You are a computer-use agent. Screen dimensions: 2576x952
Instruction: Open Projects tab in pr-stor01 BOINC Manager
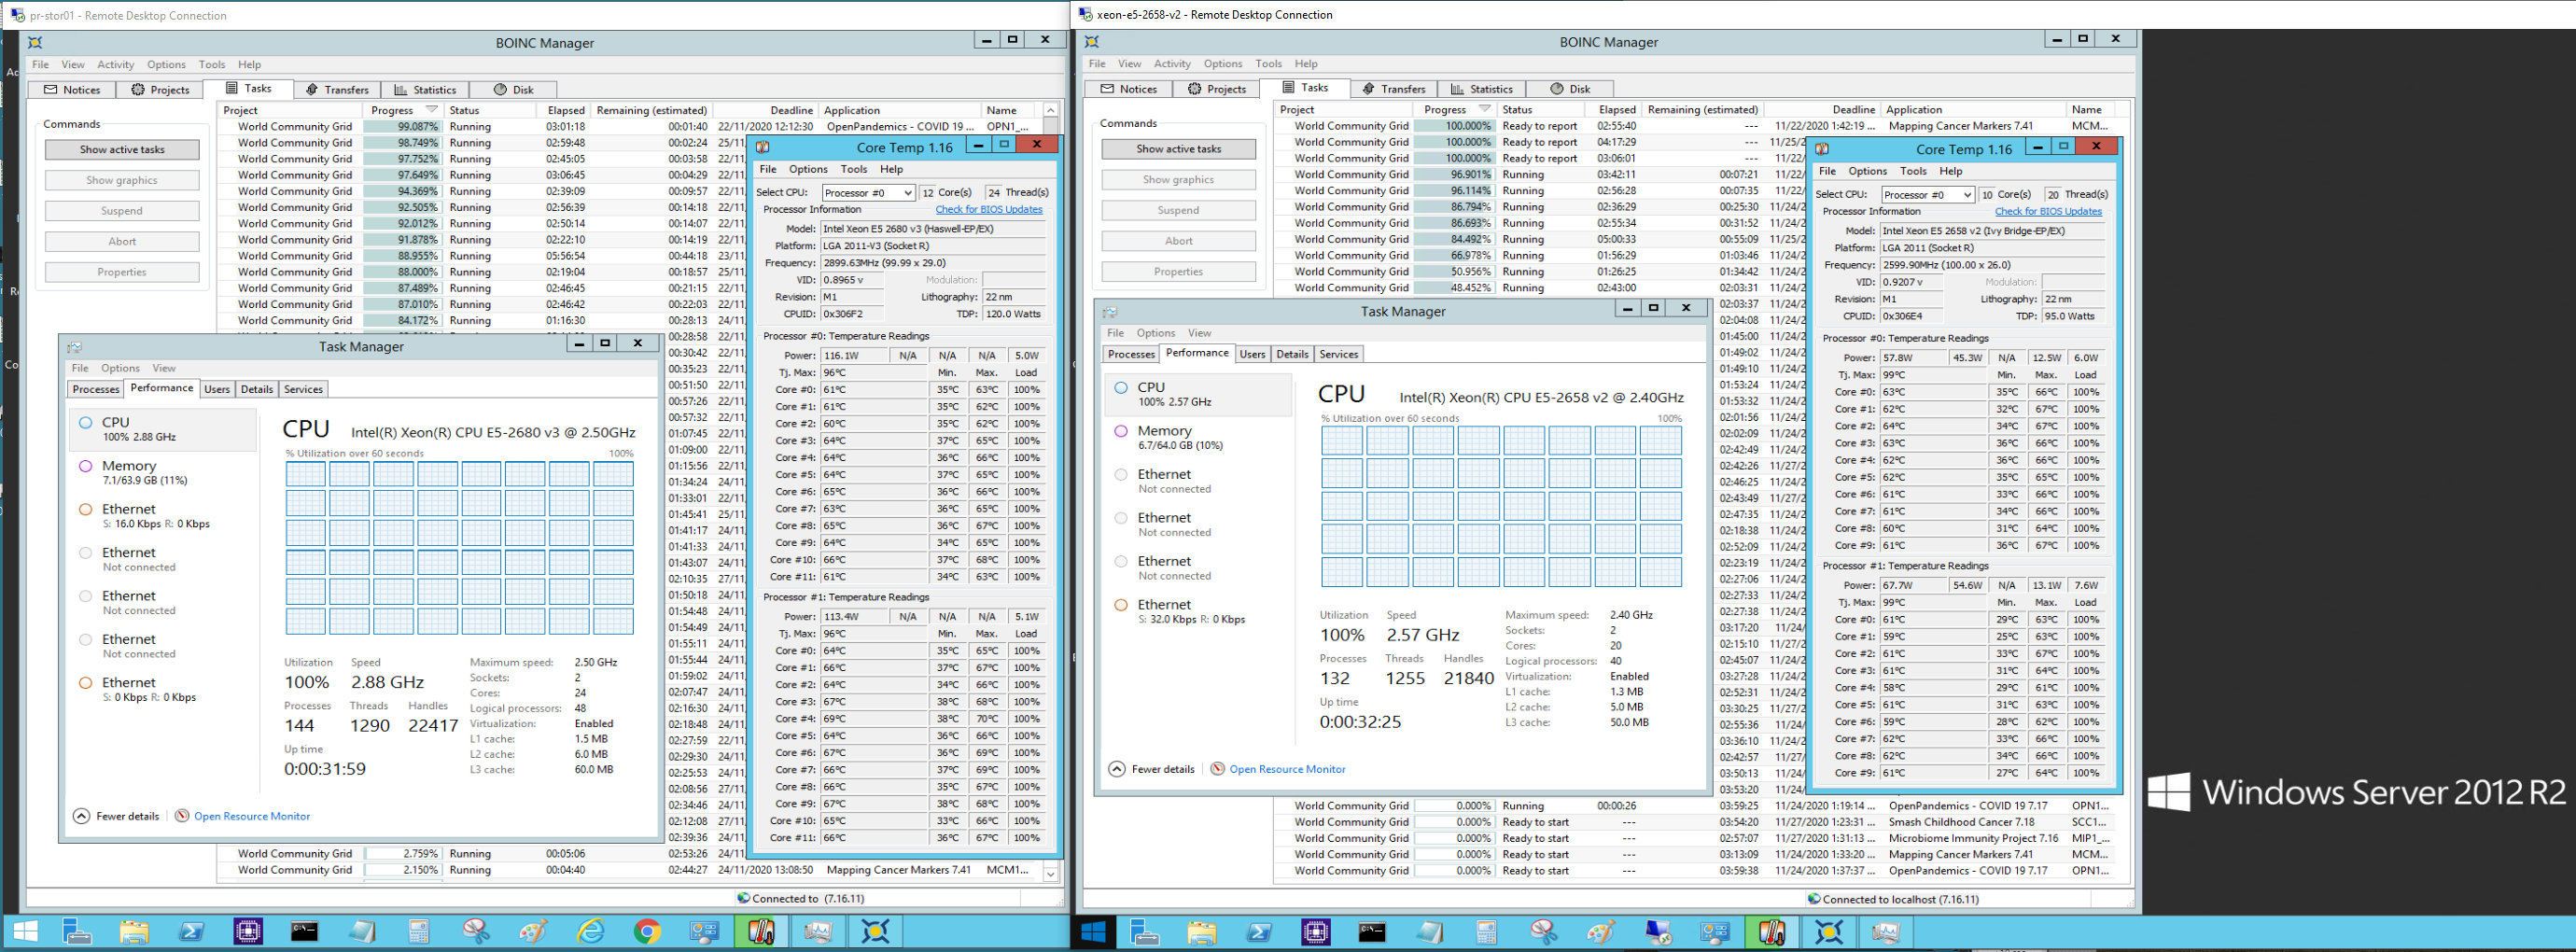click(x=160, y=89)
